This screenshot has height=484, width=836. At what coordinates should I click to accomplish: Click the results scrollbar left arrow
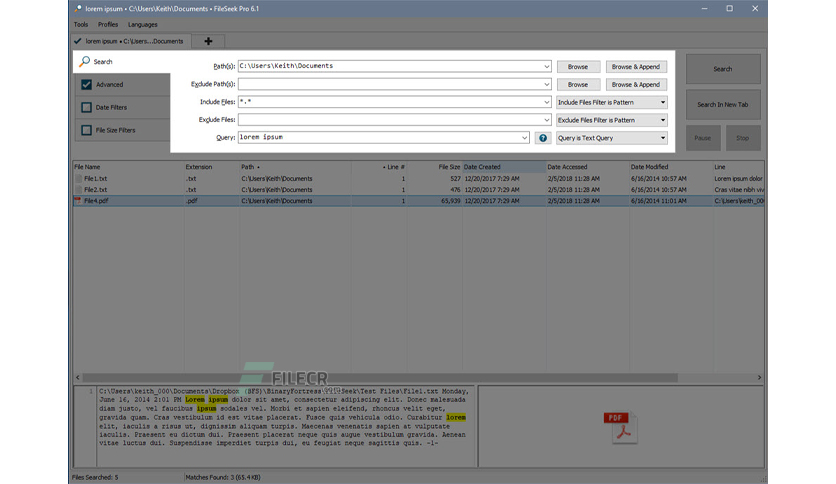pyautogui.click(x=78, y=377)
